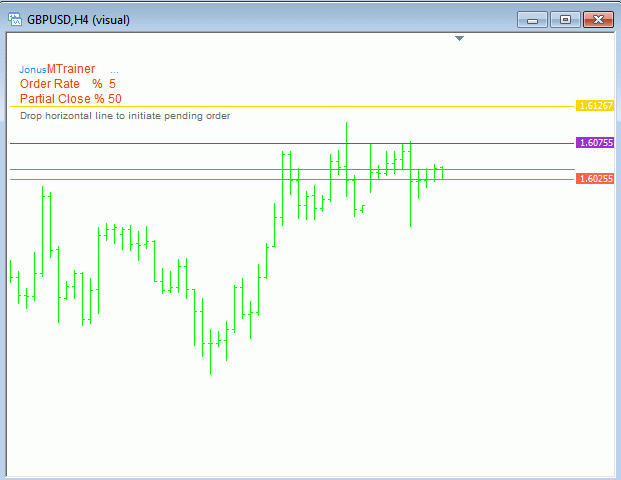Click the chart window icon in title bar
The height and width of the screenshot is (480, 621).
point(15,19)
